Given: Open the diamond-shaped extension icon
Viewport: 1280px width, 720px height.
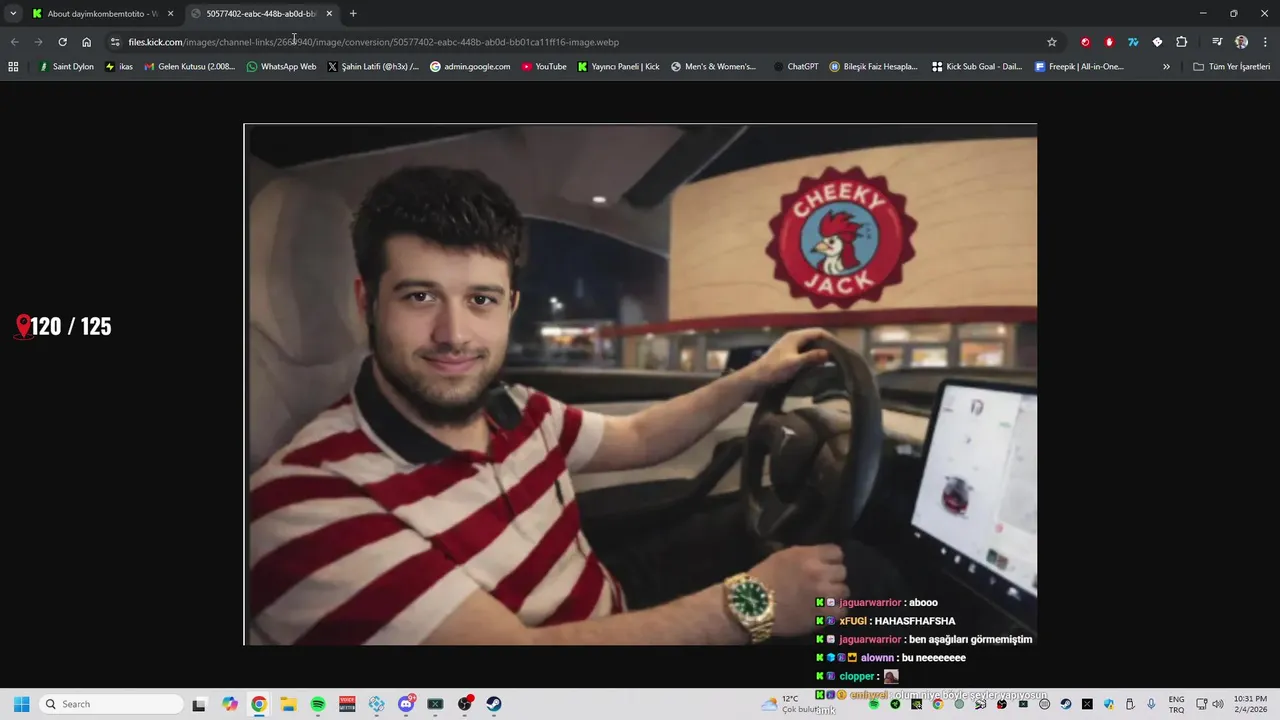Looking at the screenshot, I should pyautogui.click(x=1157, y=42).
